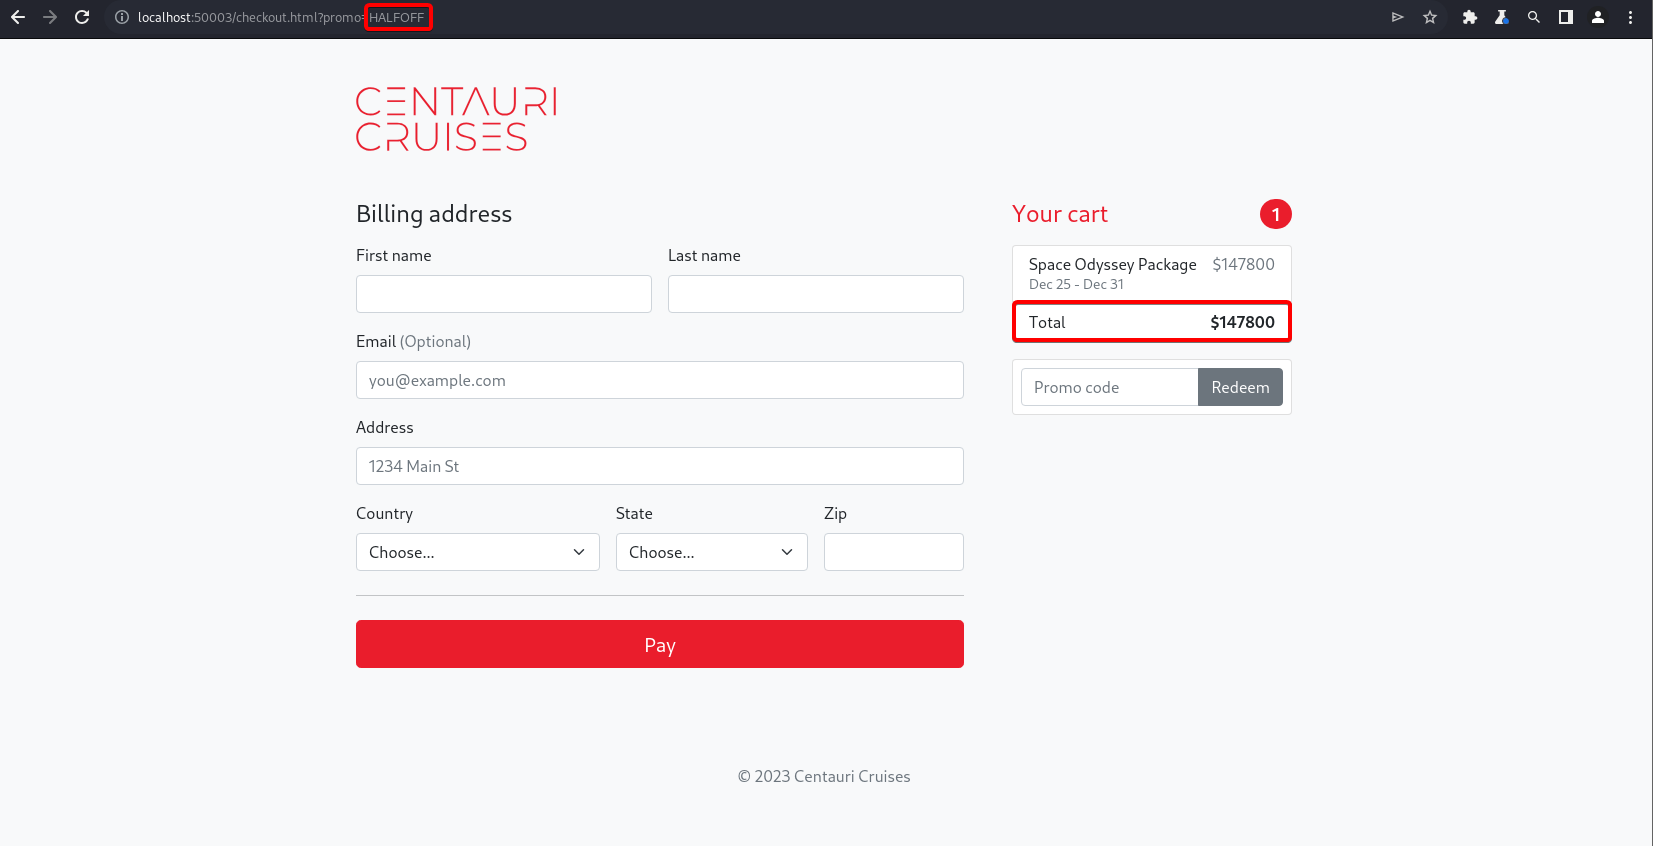Image resolution: width=1653 pixels, height=846 pixels.
Task: Open the Extensions puzzle icon
Action: tap(1469, 17)
